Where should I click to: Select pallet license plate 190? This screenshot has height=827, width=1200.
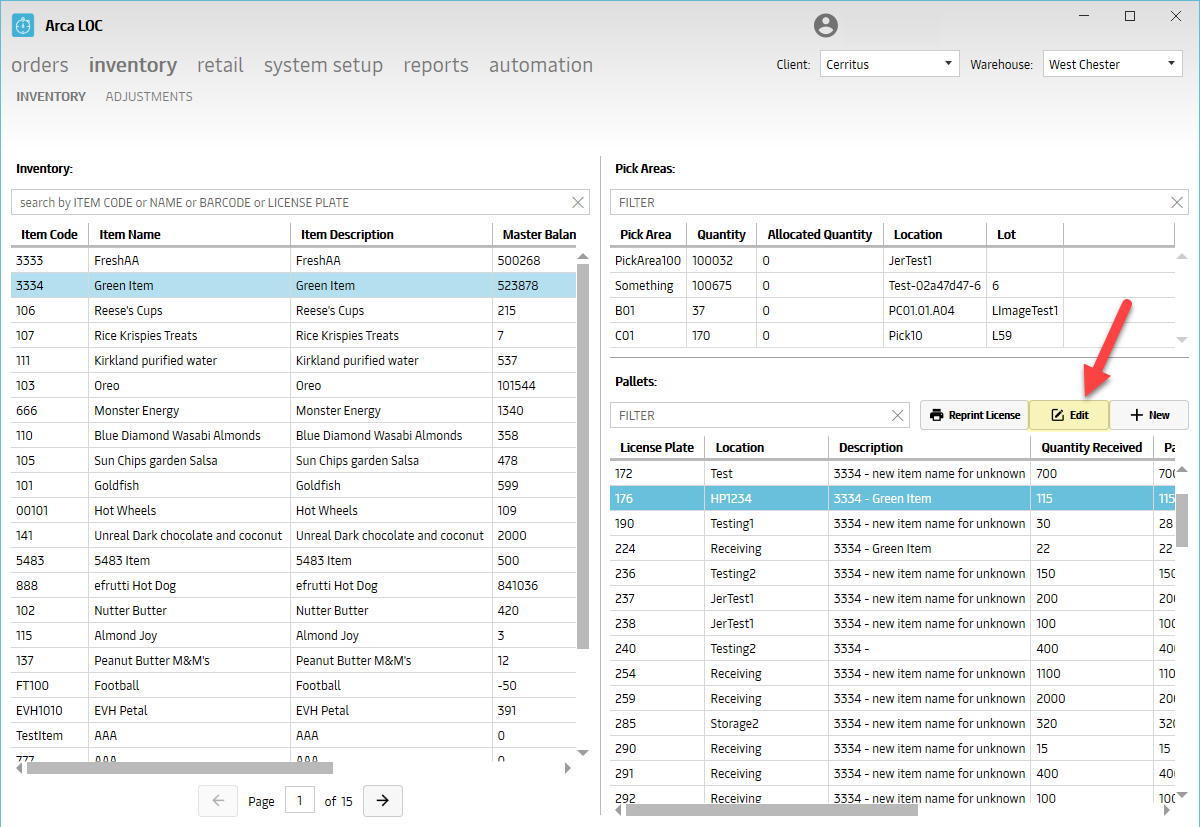point(892,523)
